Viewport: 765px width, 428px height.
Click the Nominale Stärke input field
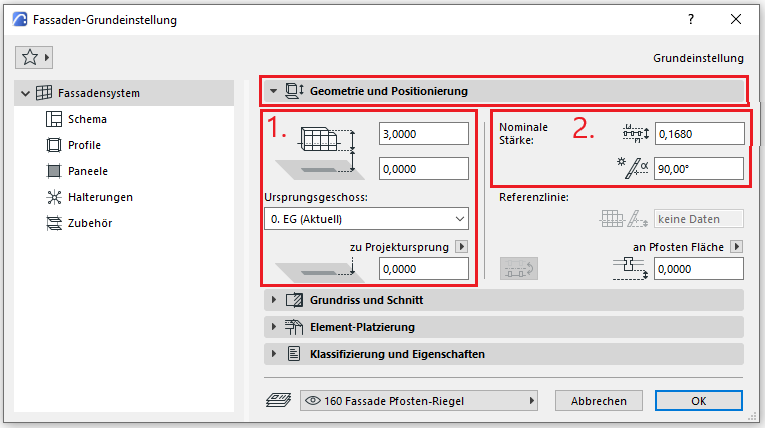699,133
